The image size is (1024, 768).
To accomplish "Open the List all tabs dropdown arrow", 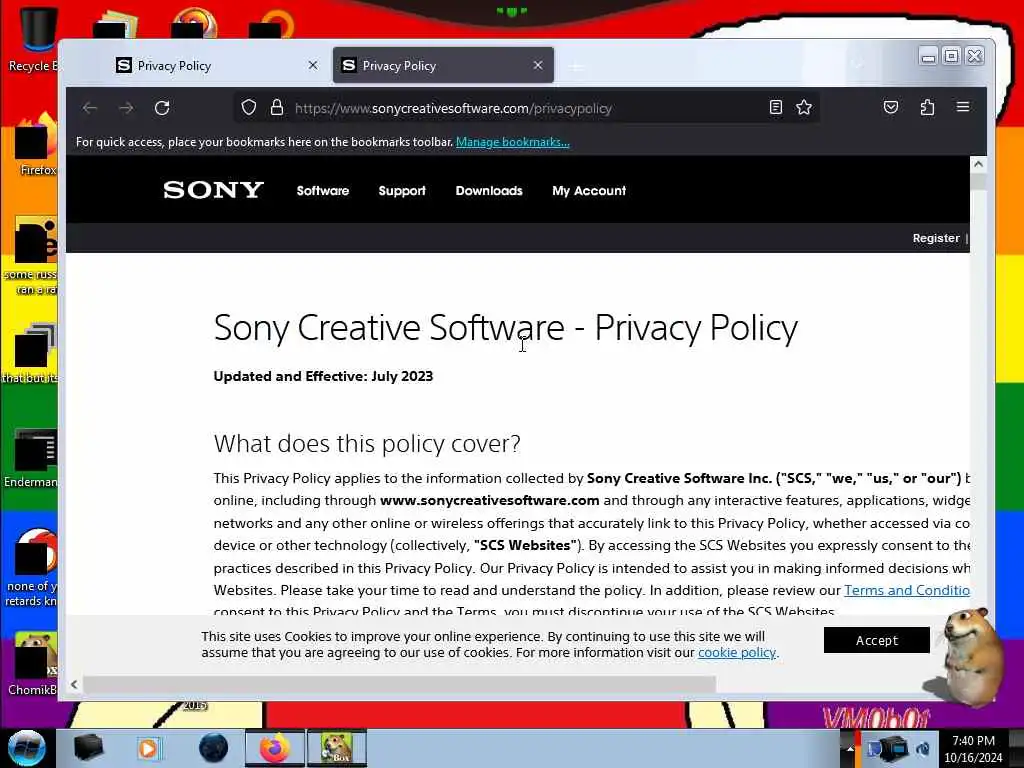I will pos(857,65).
